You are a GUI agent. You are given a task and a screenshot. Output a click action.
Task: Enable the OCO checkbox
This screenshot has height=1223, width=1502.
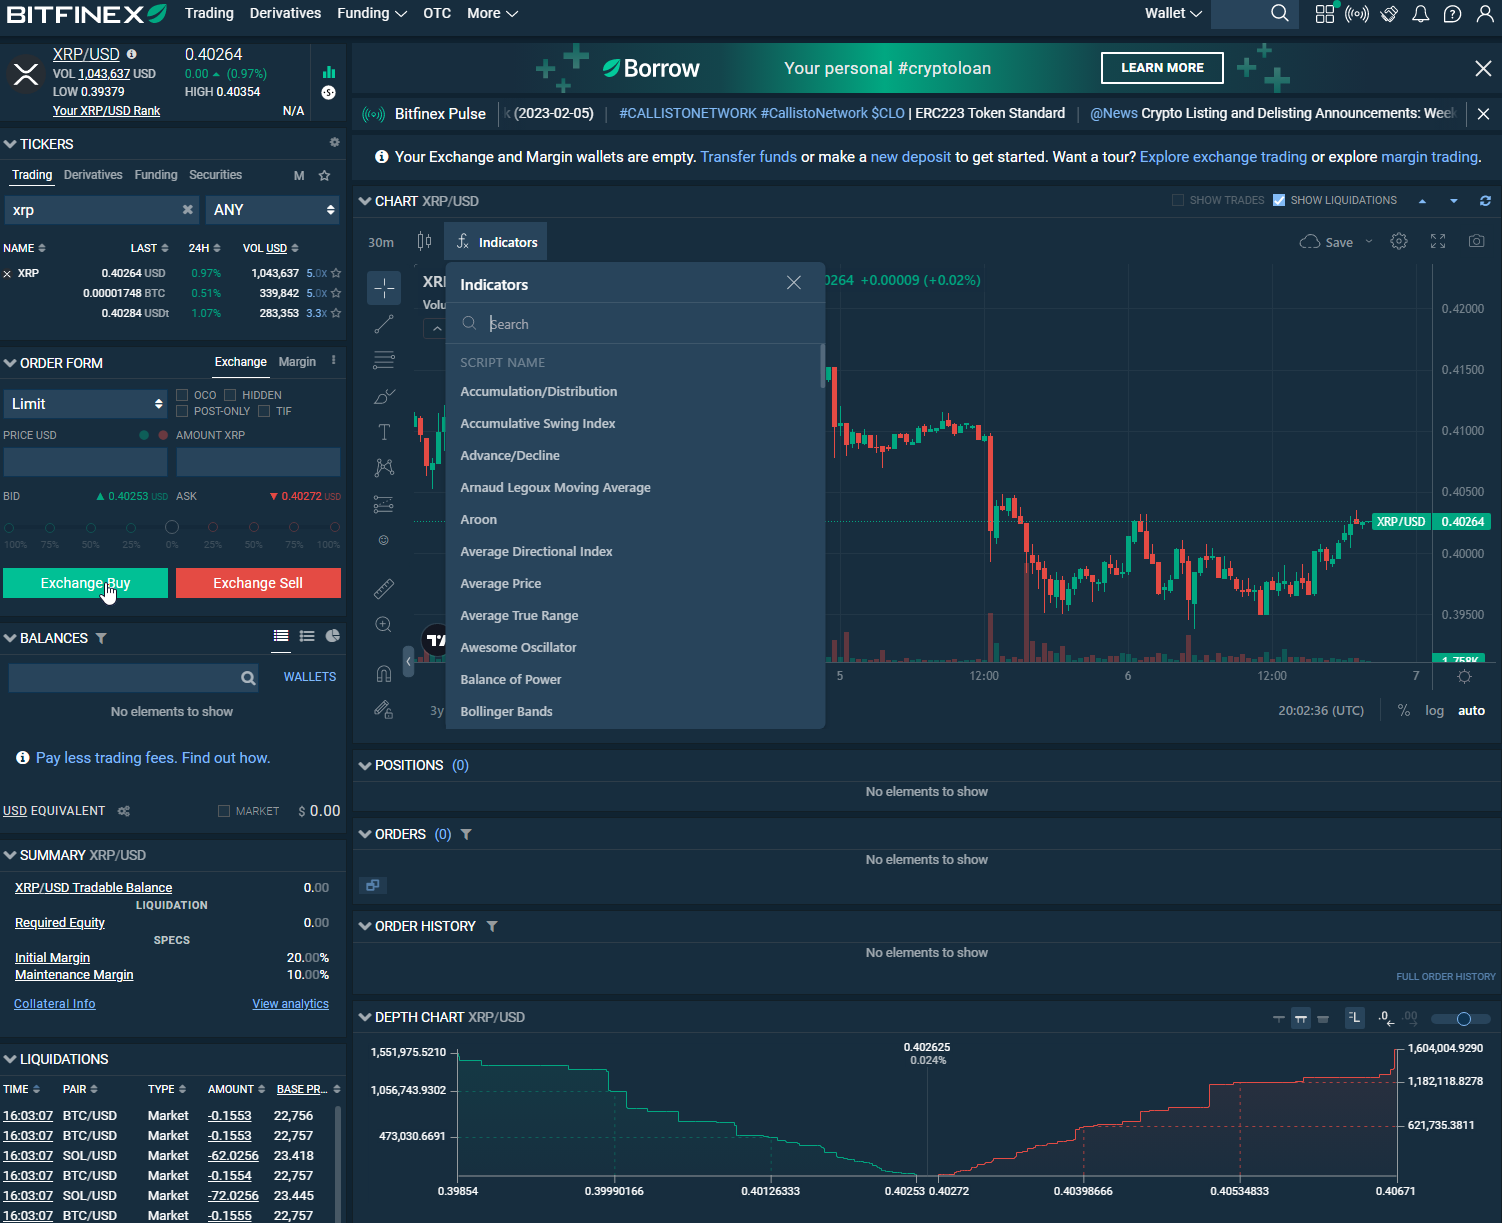coord(182,395)
